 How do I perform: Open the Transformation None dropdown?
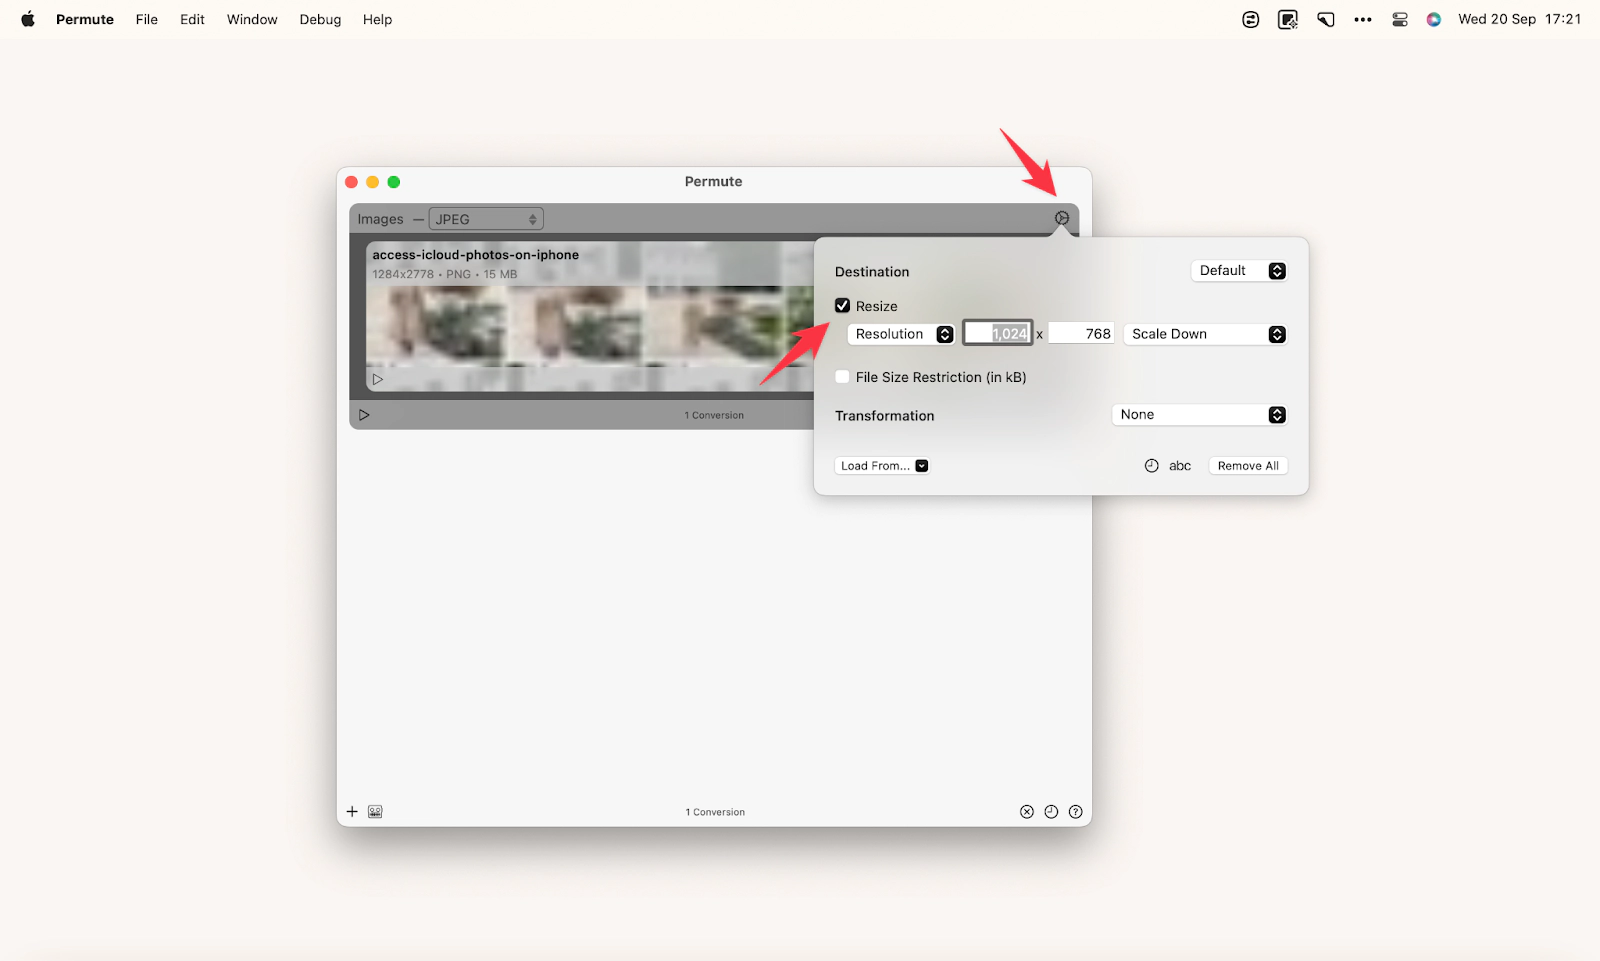tap(1199, 415)
